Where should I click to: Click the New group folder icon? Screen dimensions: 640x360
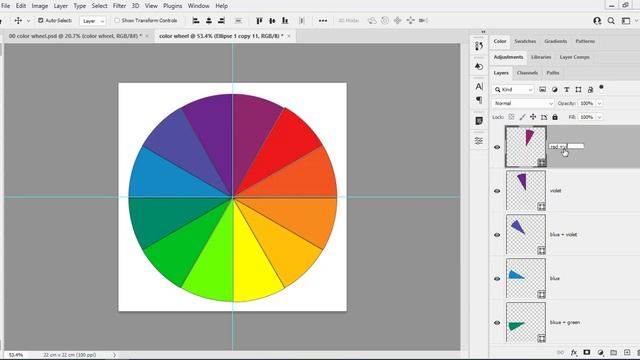pos(613,352)
